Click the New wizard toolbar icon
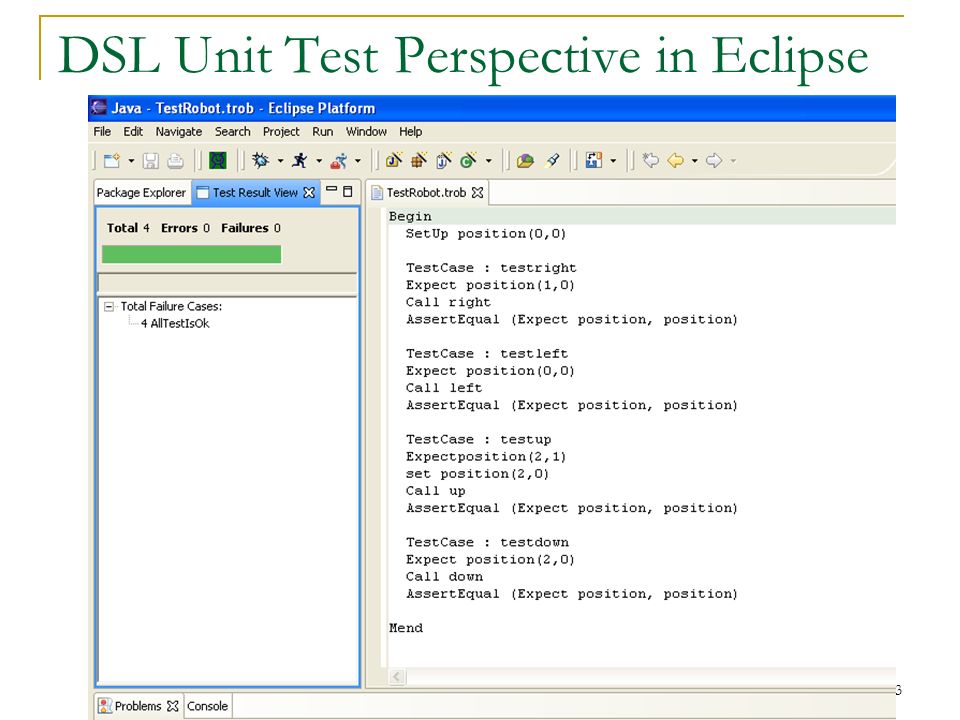Screen dimensions: 960x720 (112, 160)
